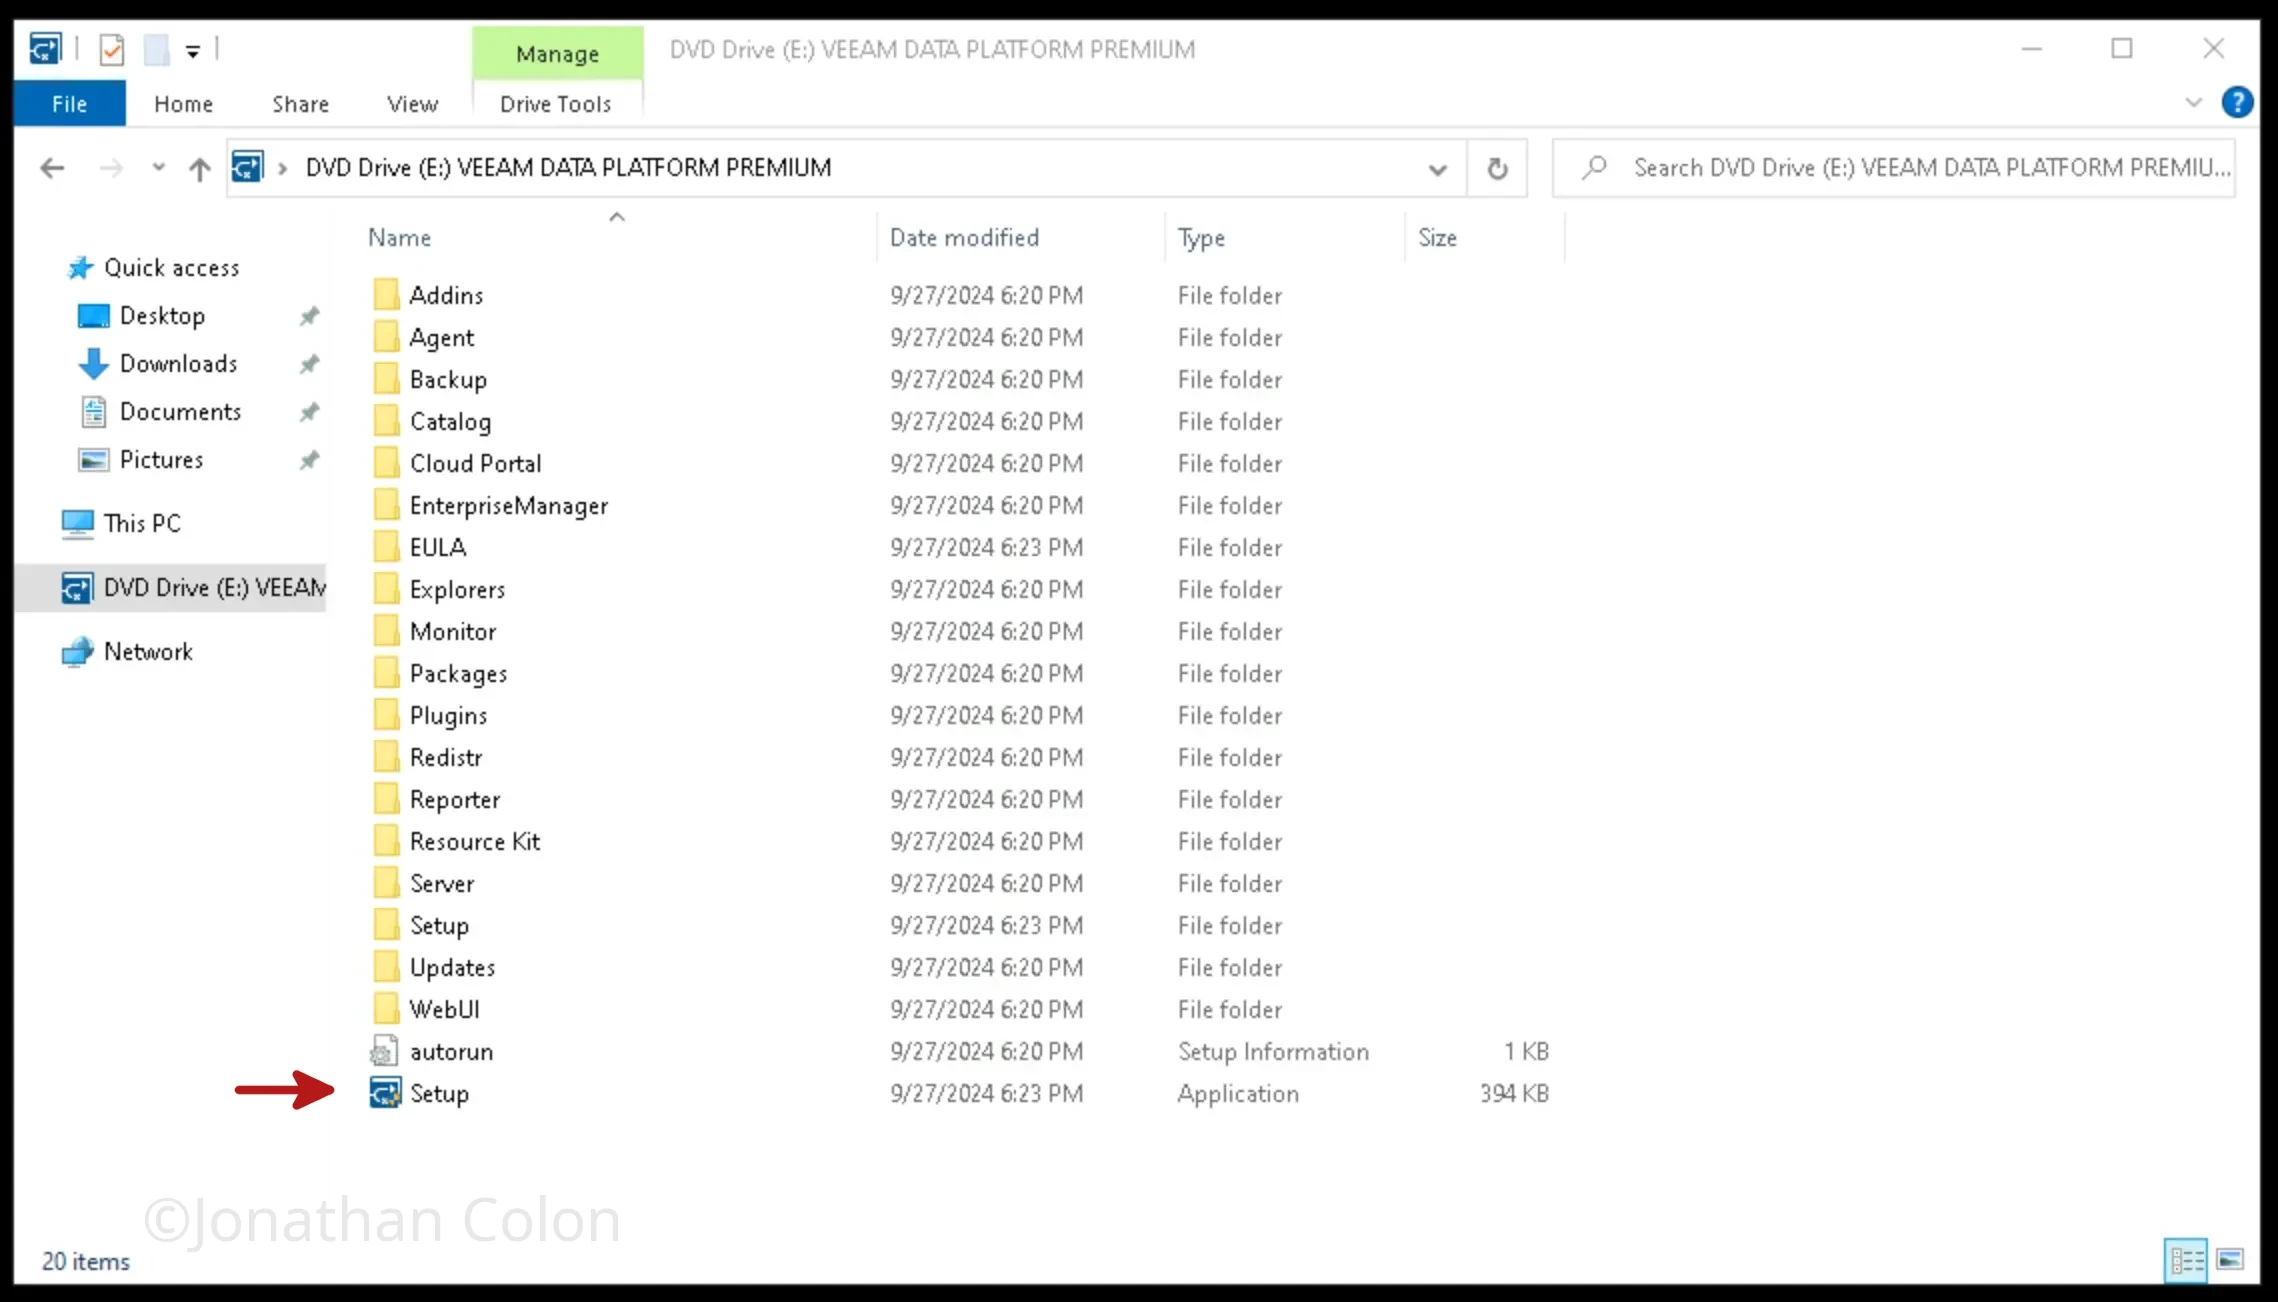Open Desktop in the navigation pane
Image resolution: width=2278 pixels, height=1302 pixels.
[141, 315]
